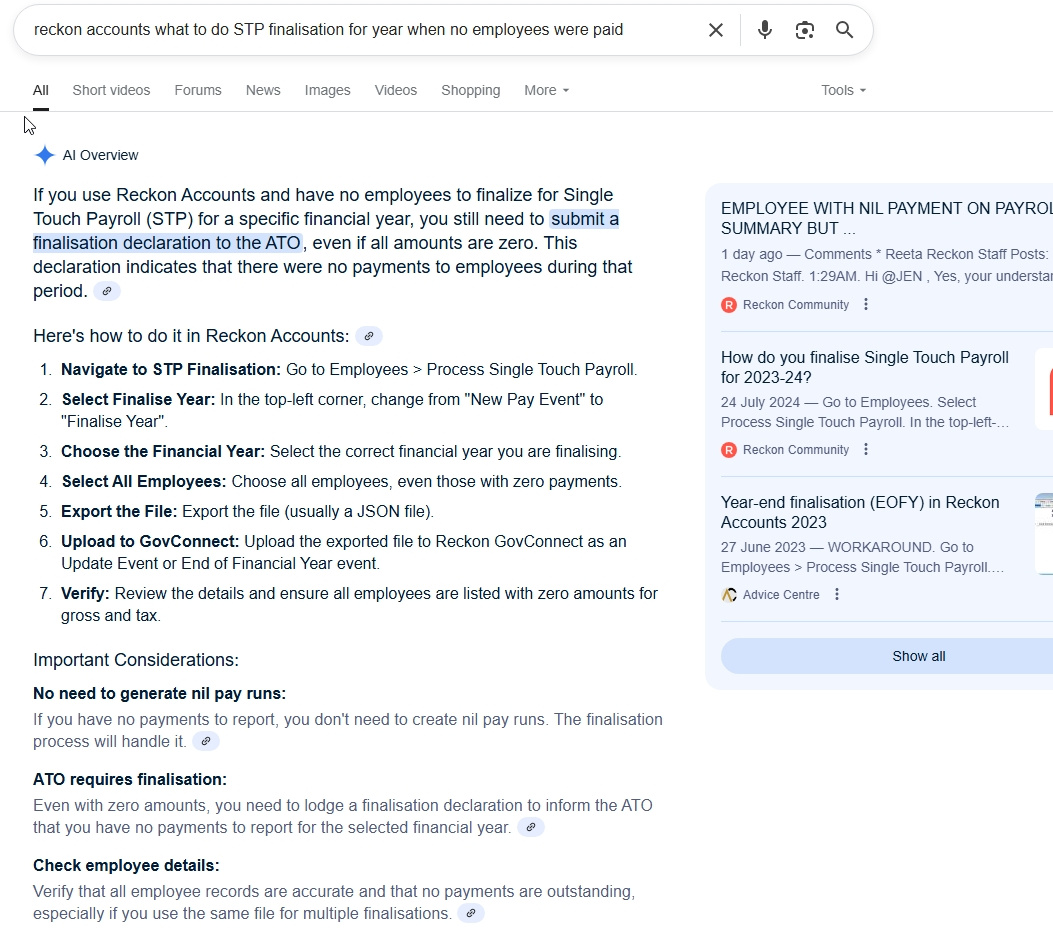1053x932 pixels.
Task: Click the 'Select All Employees:' step
Action: point(144,481)
